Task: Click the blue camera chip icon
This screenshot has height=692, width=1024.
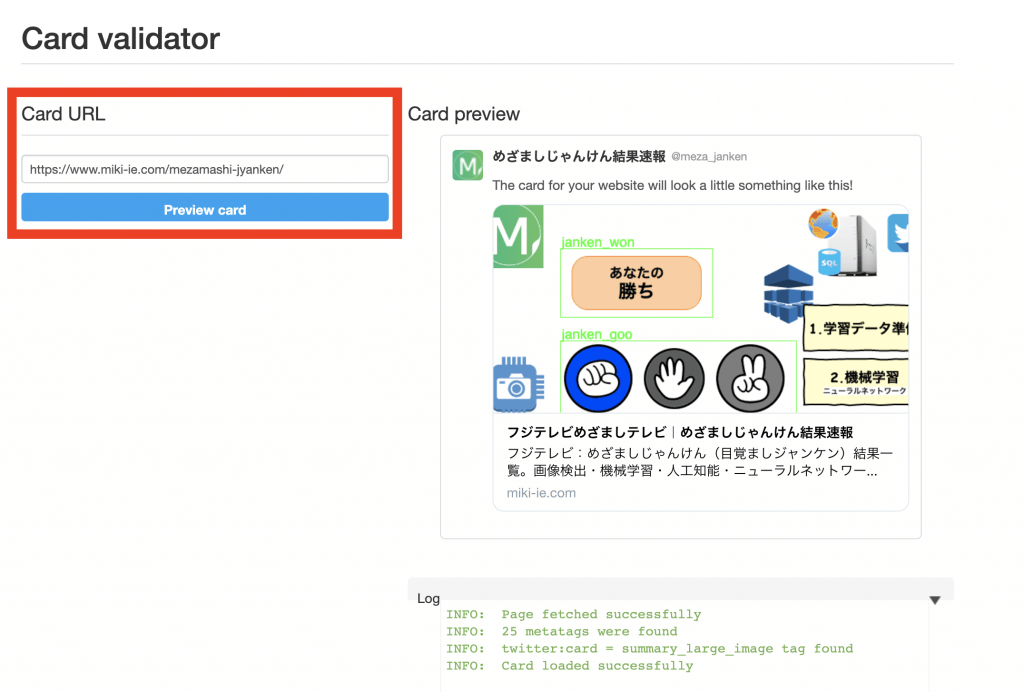Action: pos(516,385)
